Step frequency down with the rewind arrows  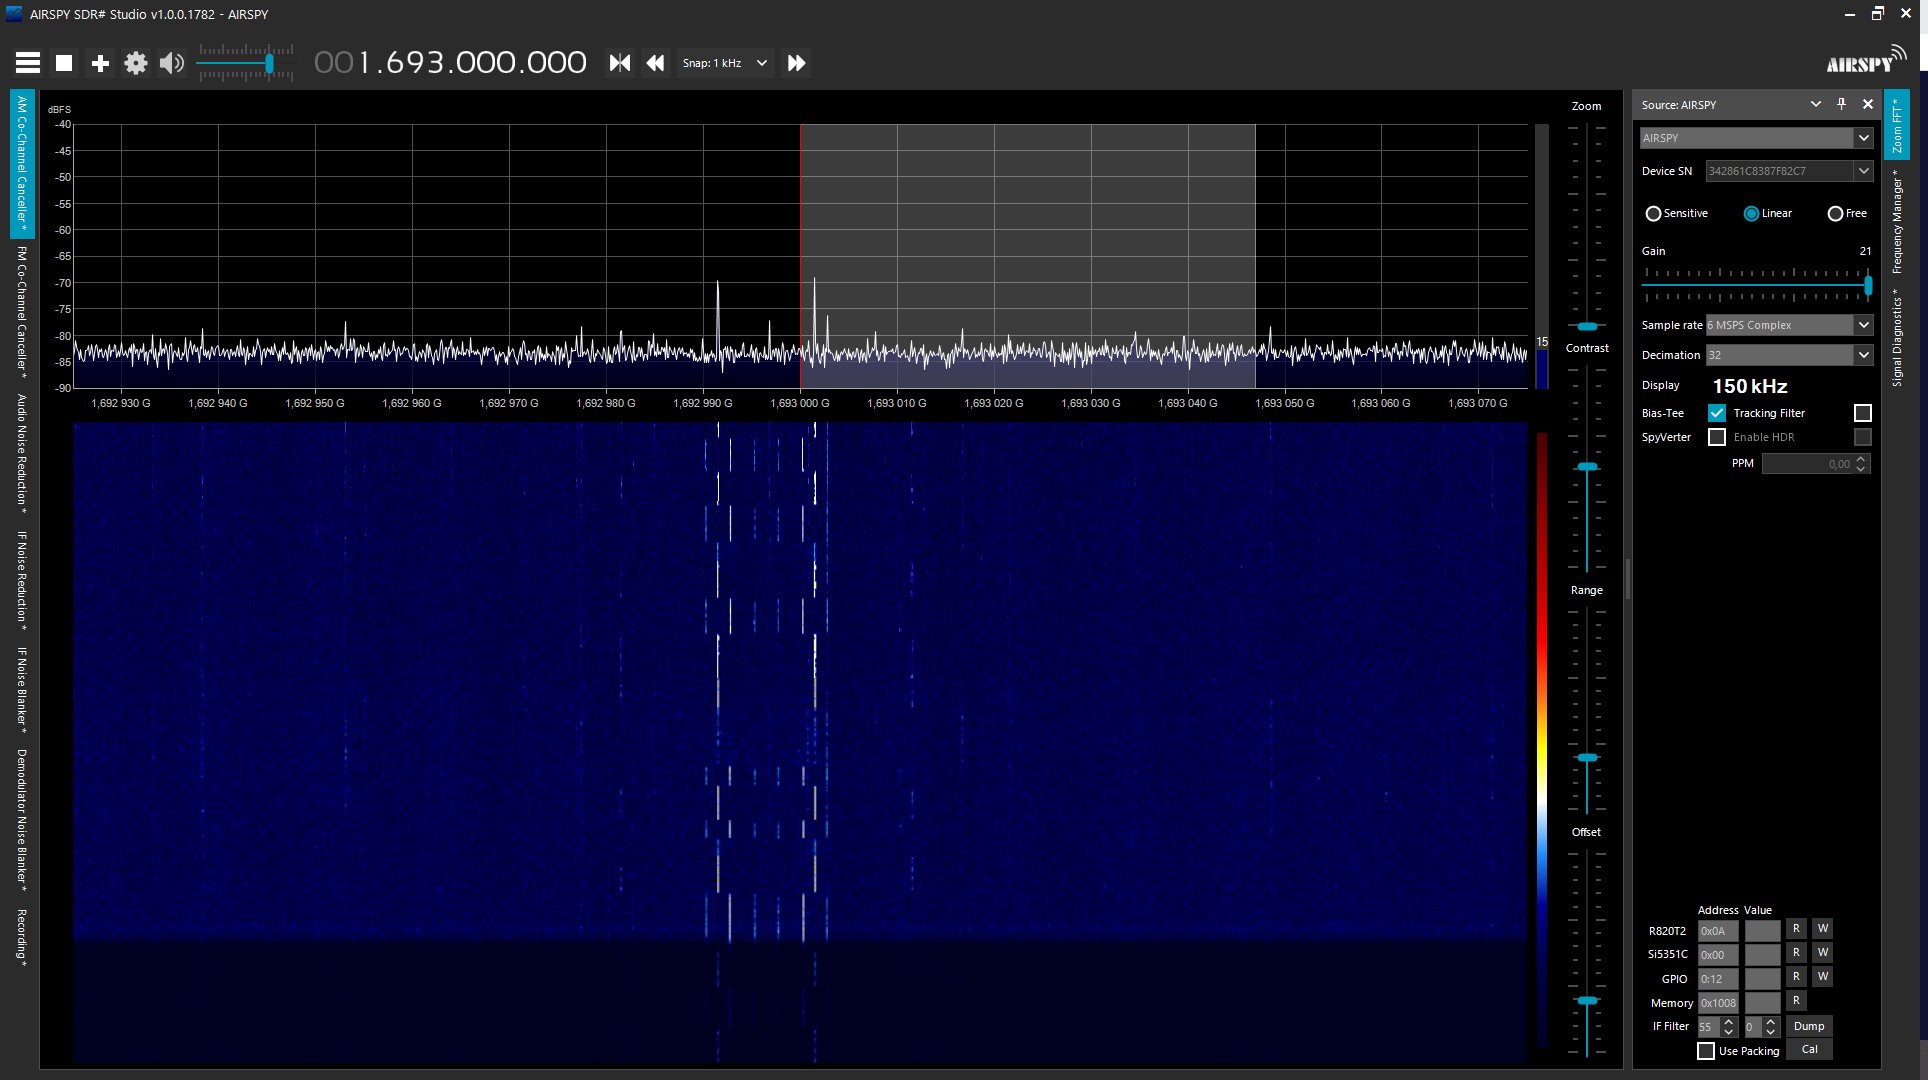(655, 63)
